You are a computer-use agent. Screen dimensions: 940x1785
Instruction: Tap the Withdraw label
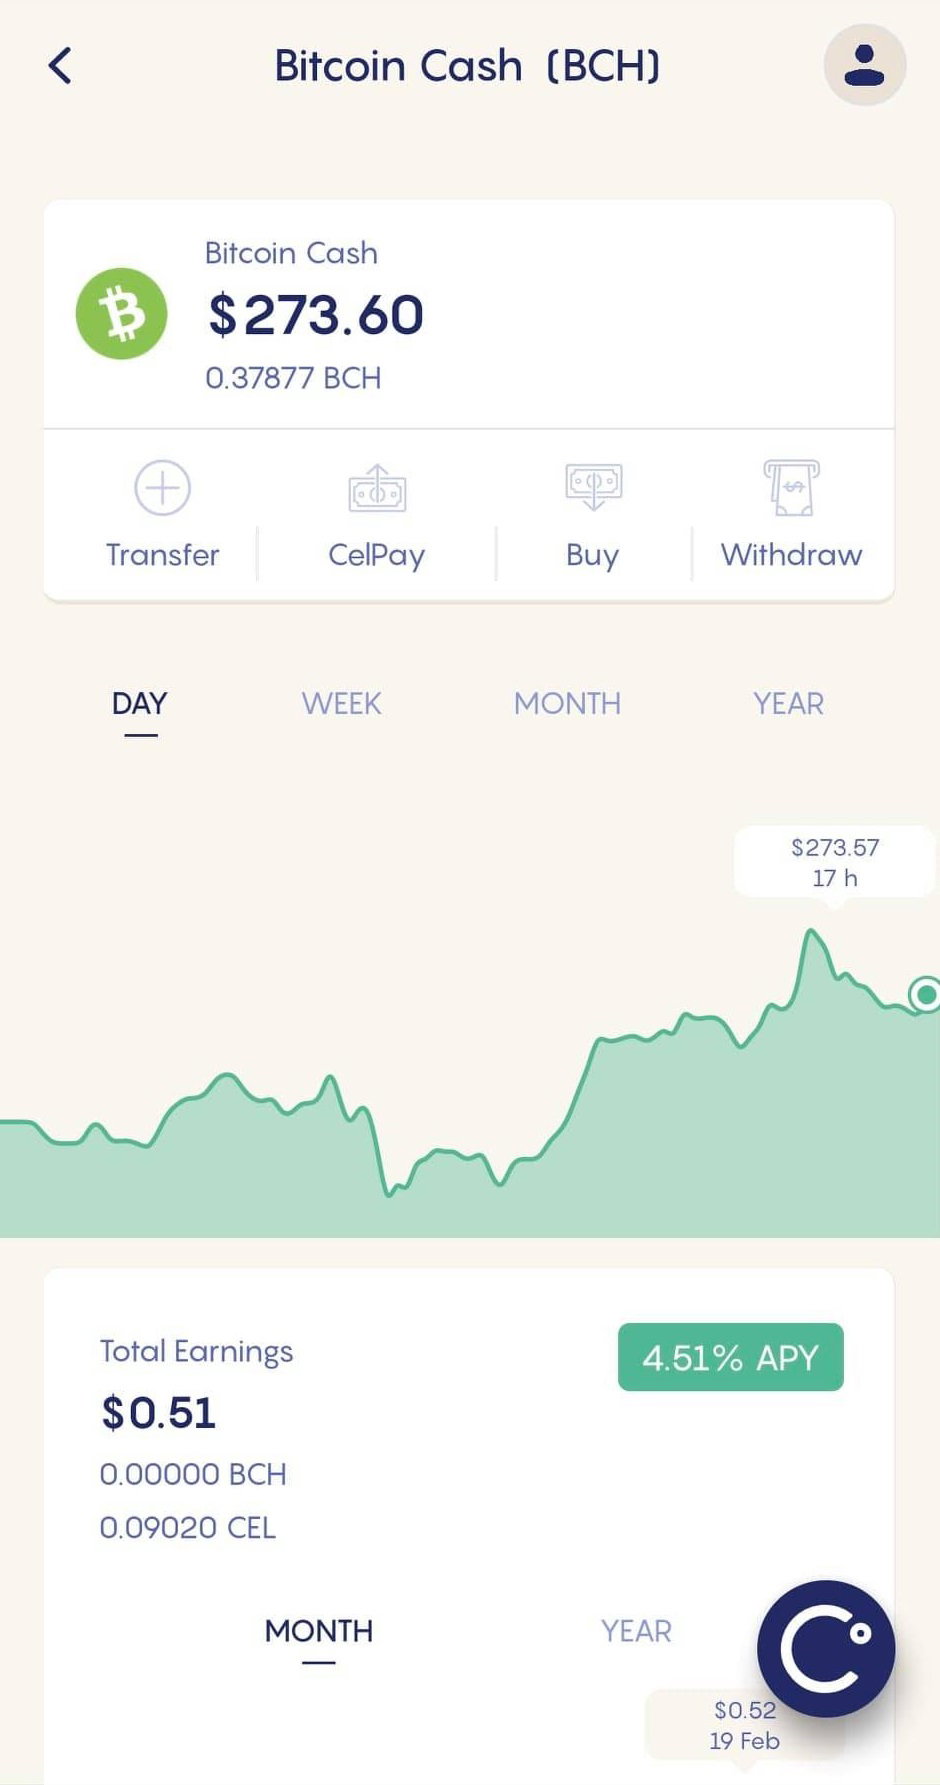pyautogui.click(x=791, y=554)
